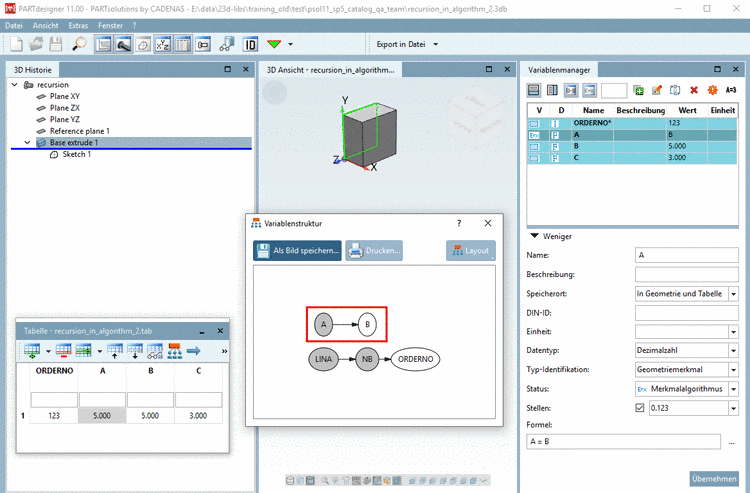The image size is (750, 493).
Task: Open the Typ-Identifikation dropdown
Action: pyautogui.click(x=733, y=370)
